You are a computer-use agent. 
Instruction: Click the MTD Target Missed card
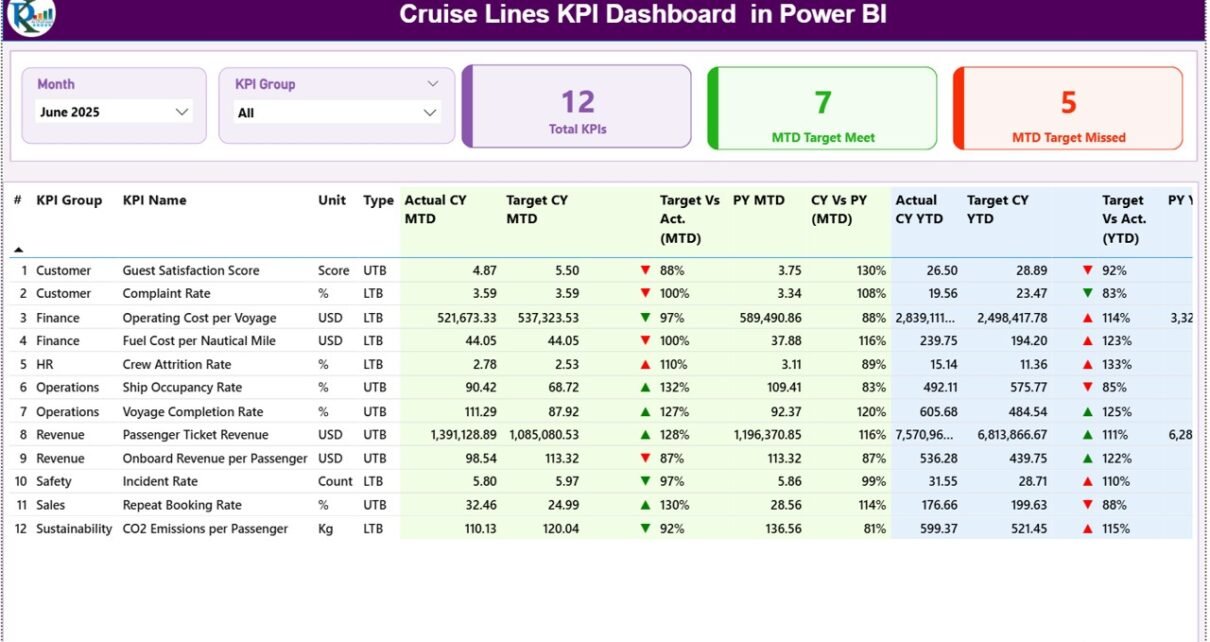pyautogui.click(x=1068, y=108)
